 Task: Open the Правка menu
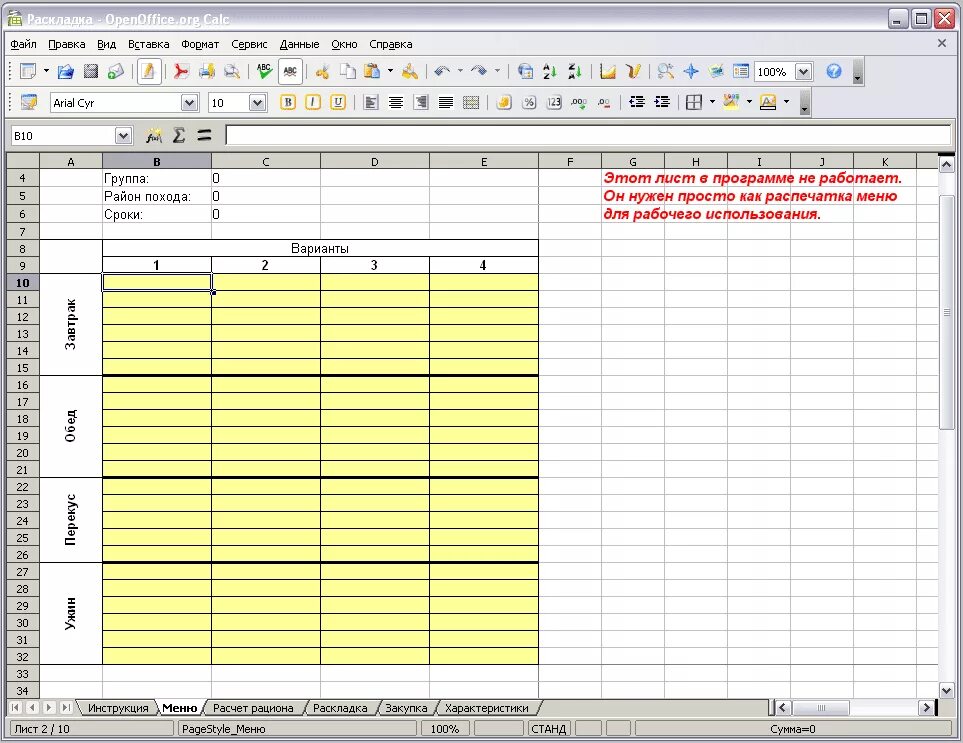pyautogui.click(x=66, y=44)
